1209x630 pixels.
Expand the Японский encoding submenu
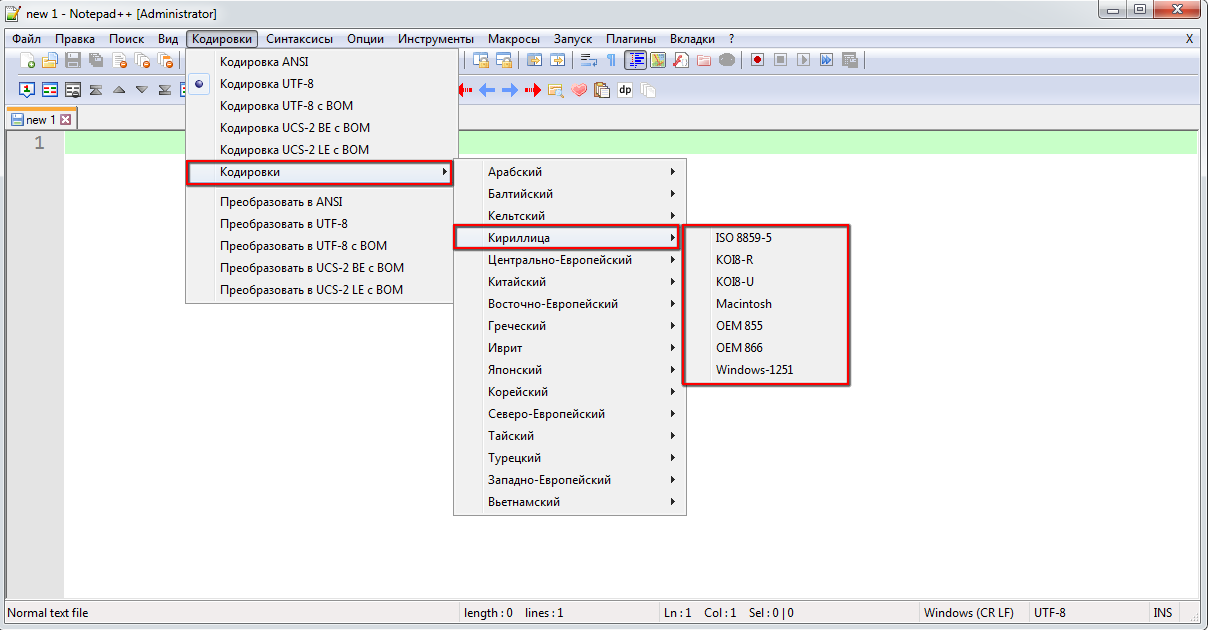tap(570, 370)
